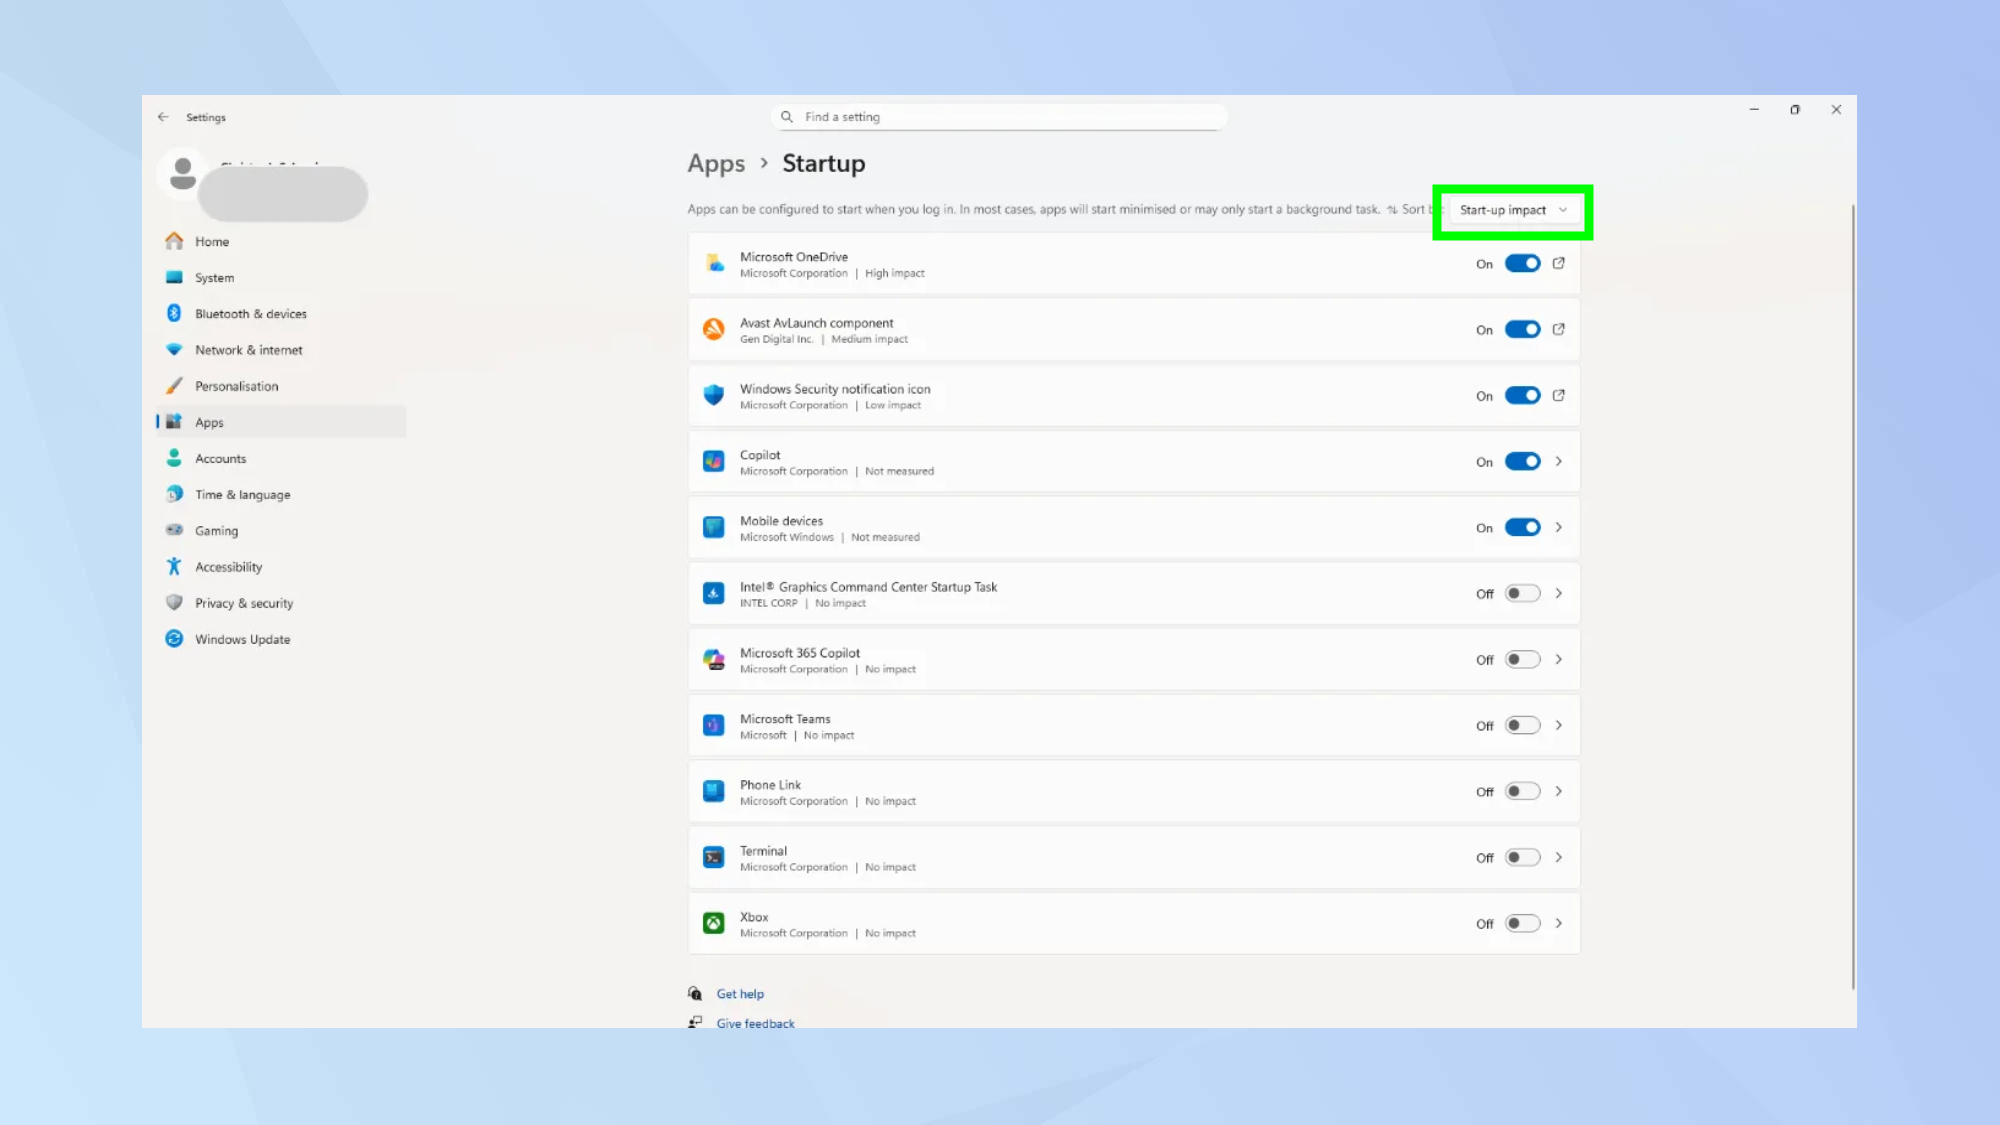Image resolution: width=2000 pixels, height=1125 pixels.
Task: Click the Windows Security shield icon
Action: pyautogui.click(x=713, y=395)
